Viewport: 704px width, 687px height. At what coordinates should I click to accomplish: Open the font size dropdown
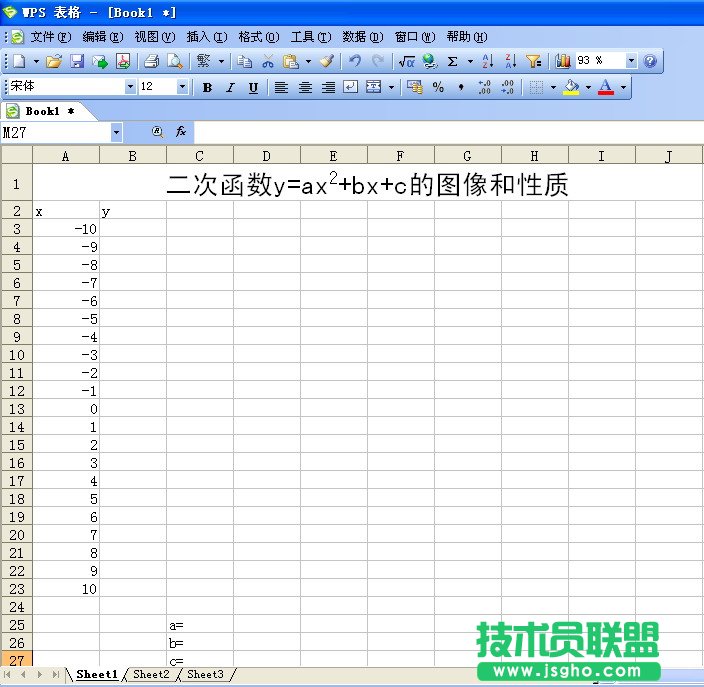[182, 87]
